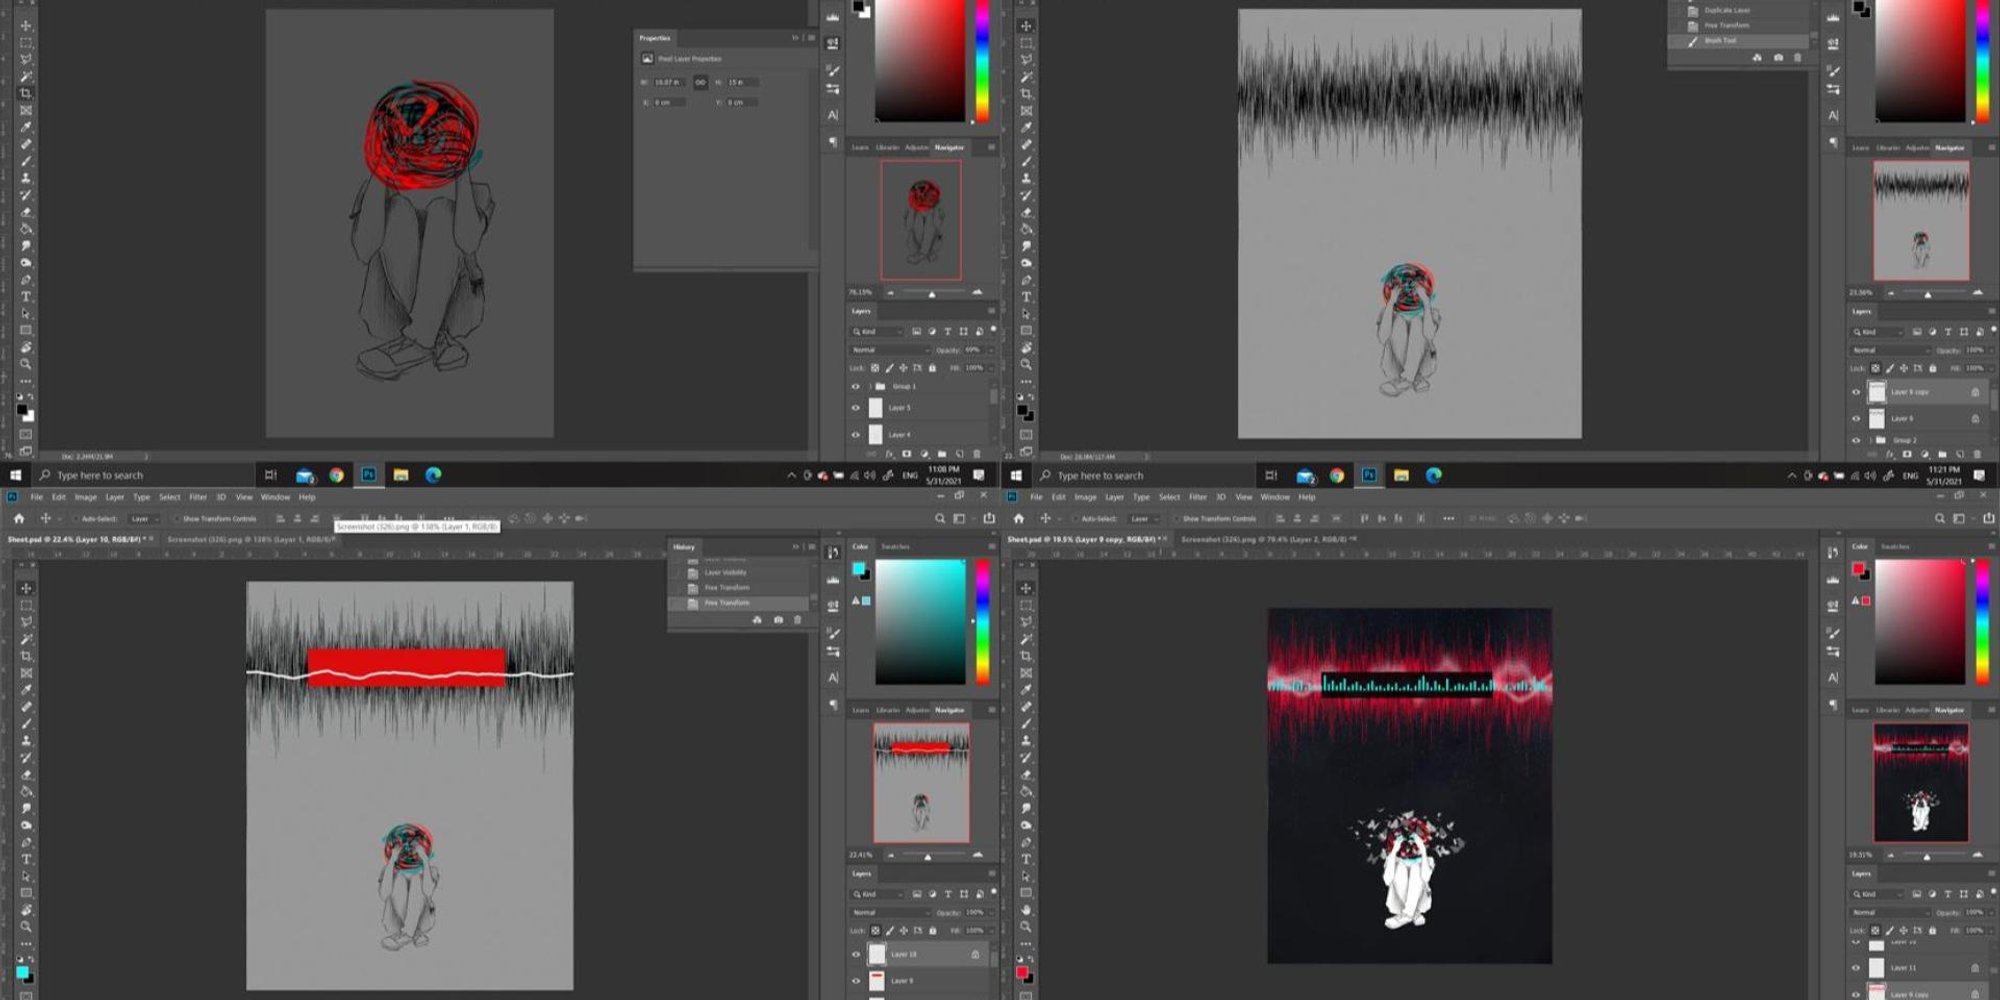Expand the Group 2 layer folder
2000x1000 pixels.
coord(1869,440)
